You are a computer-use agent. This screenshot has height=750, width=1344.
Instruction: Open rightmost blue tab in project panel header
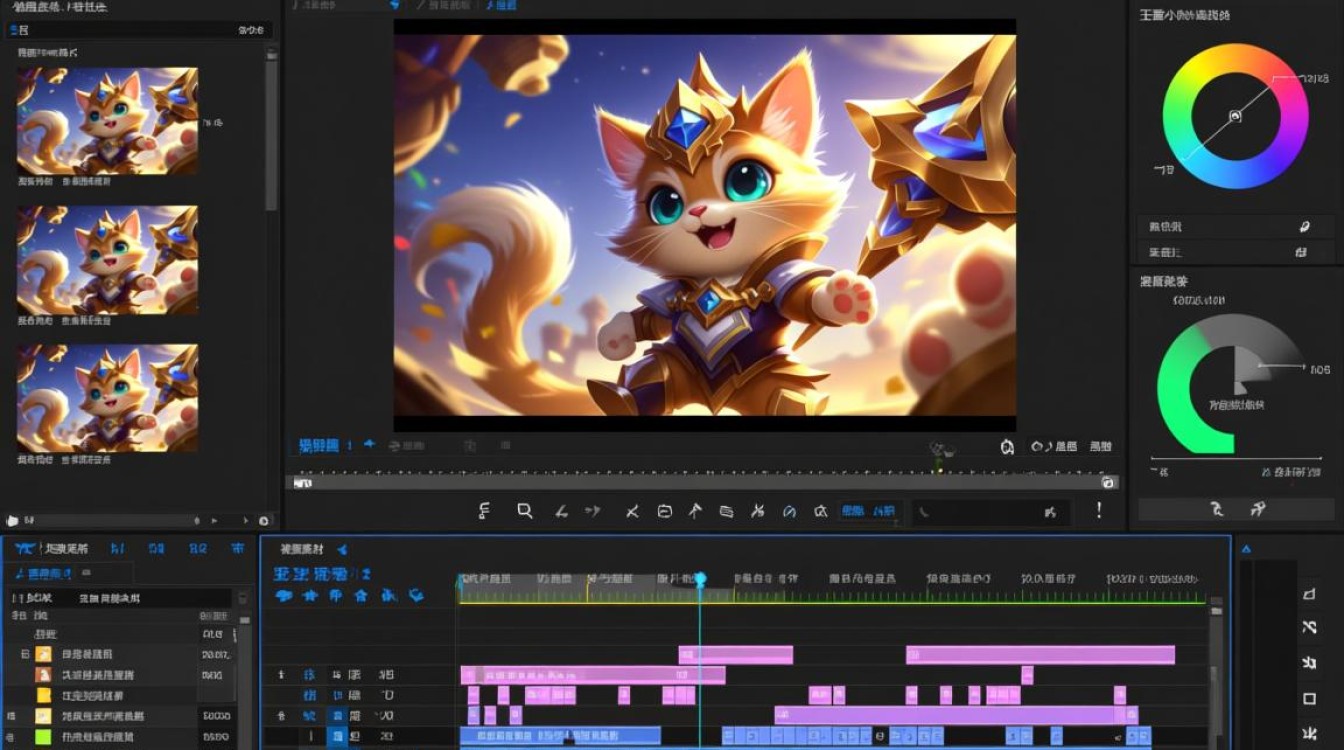237,548
